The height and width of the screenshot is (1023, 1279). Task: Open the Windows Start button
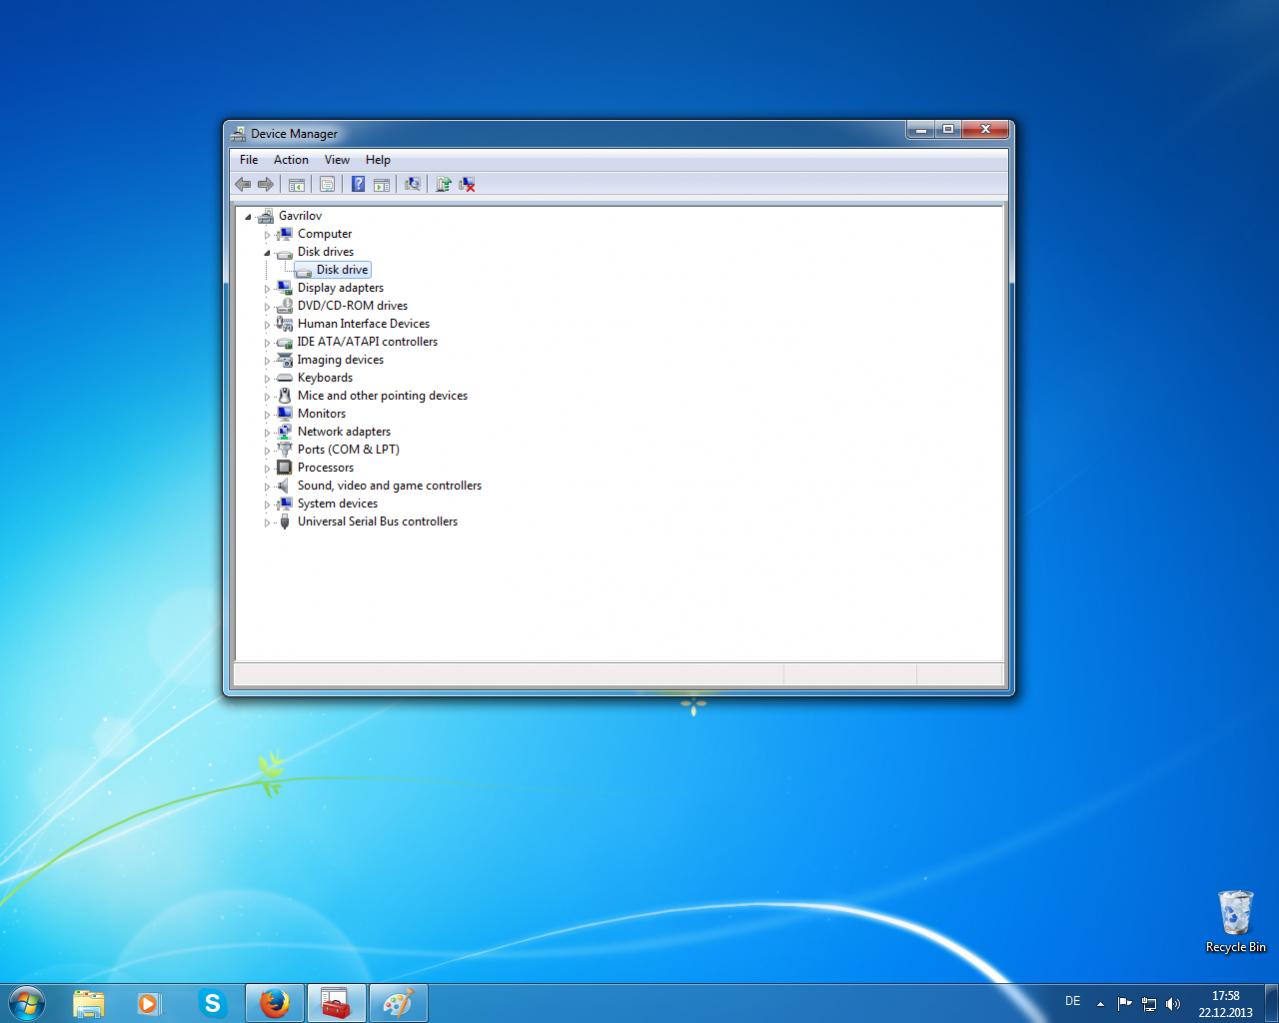coord(27,1003)
